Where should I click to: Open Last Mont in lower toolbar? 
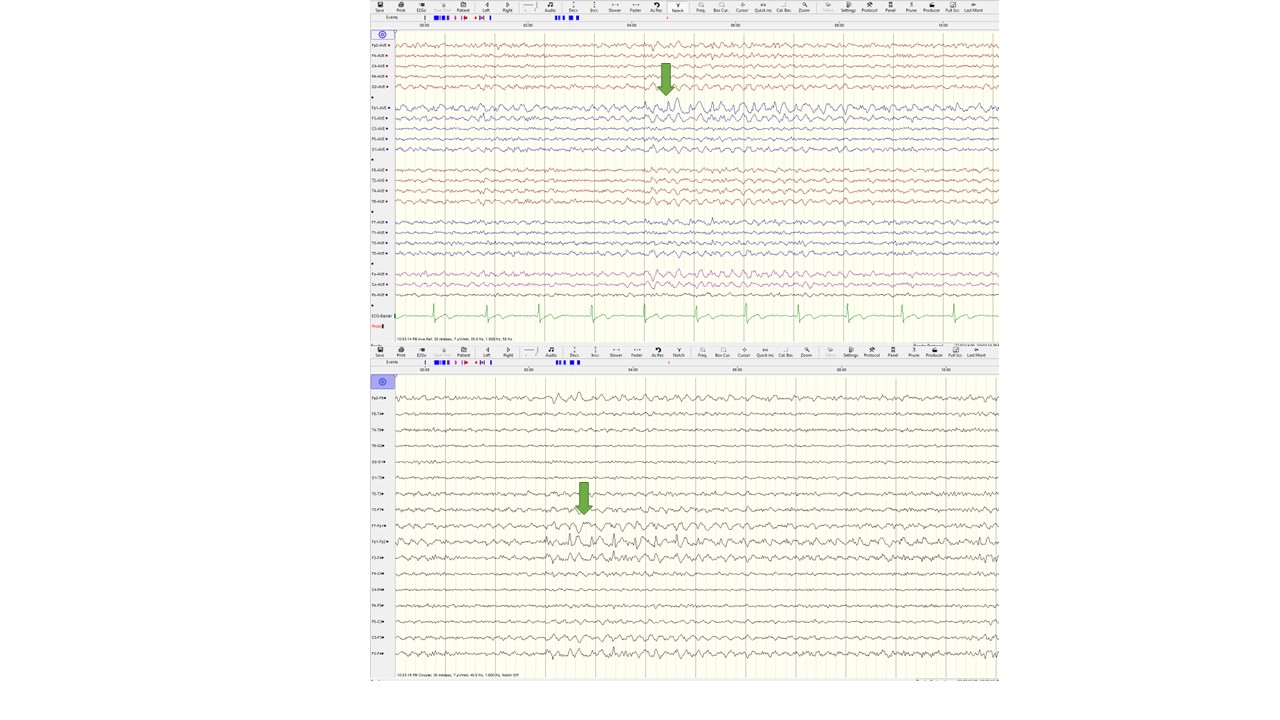pyautogui.click(x=976, y=352)
